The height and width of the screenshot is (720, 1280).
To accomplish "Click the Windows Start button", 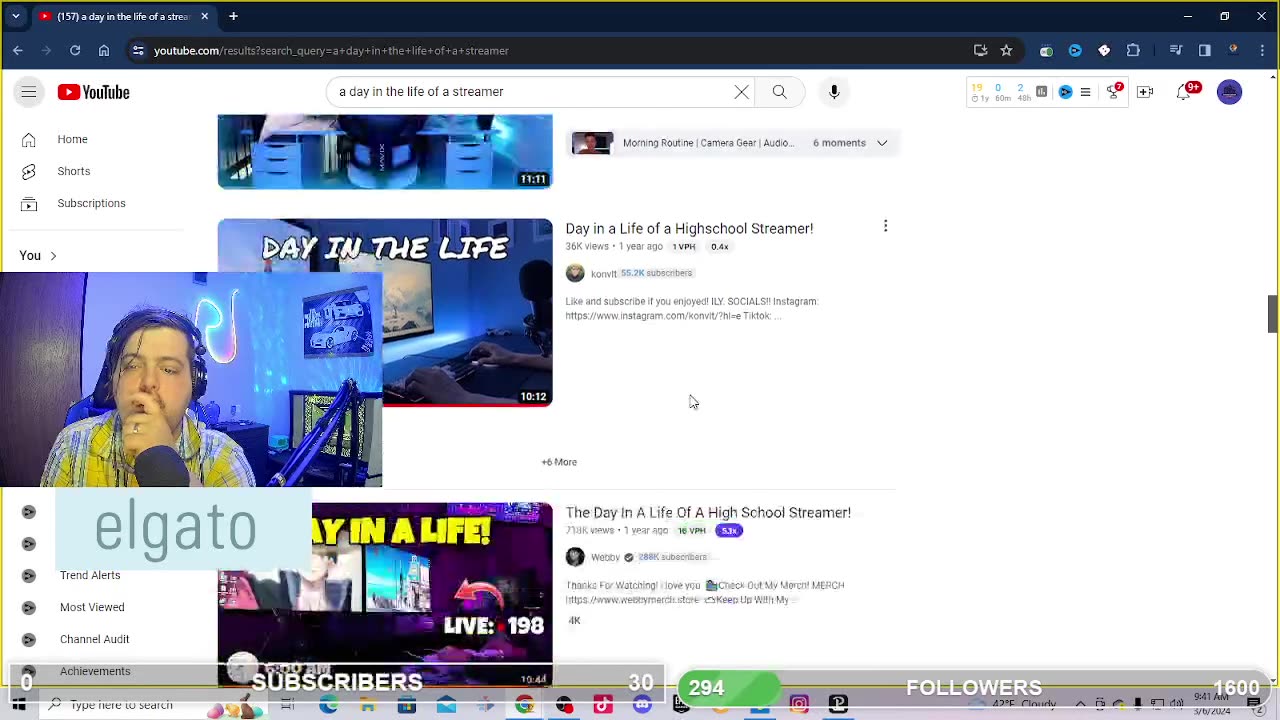I will [19, 704].
